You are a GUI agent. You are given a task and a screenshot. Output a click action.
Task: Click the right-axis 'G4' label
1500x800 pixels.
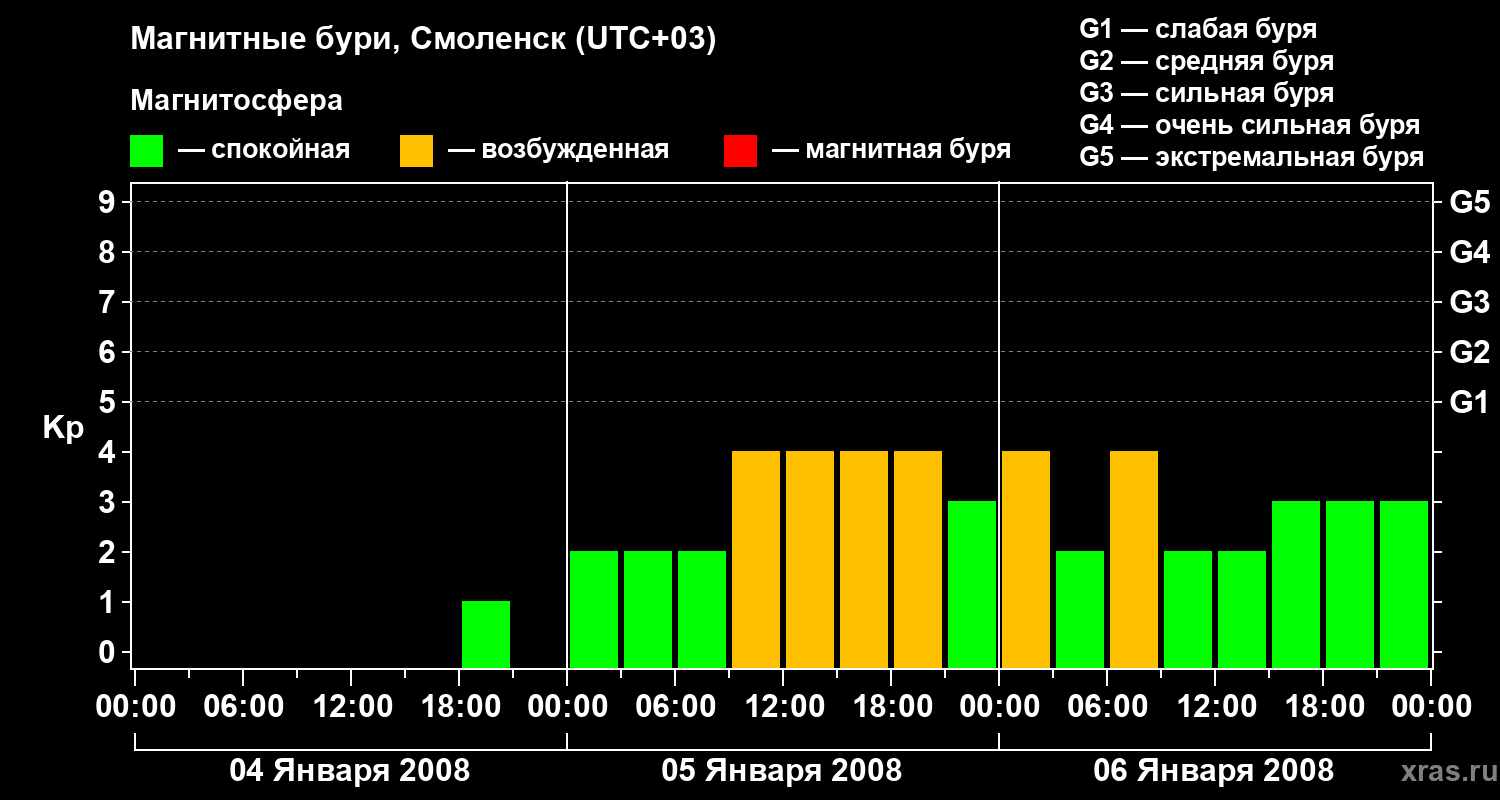pyautogui.click(x=1470, y=252)
